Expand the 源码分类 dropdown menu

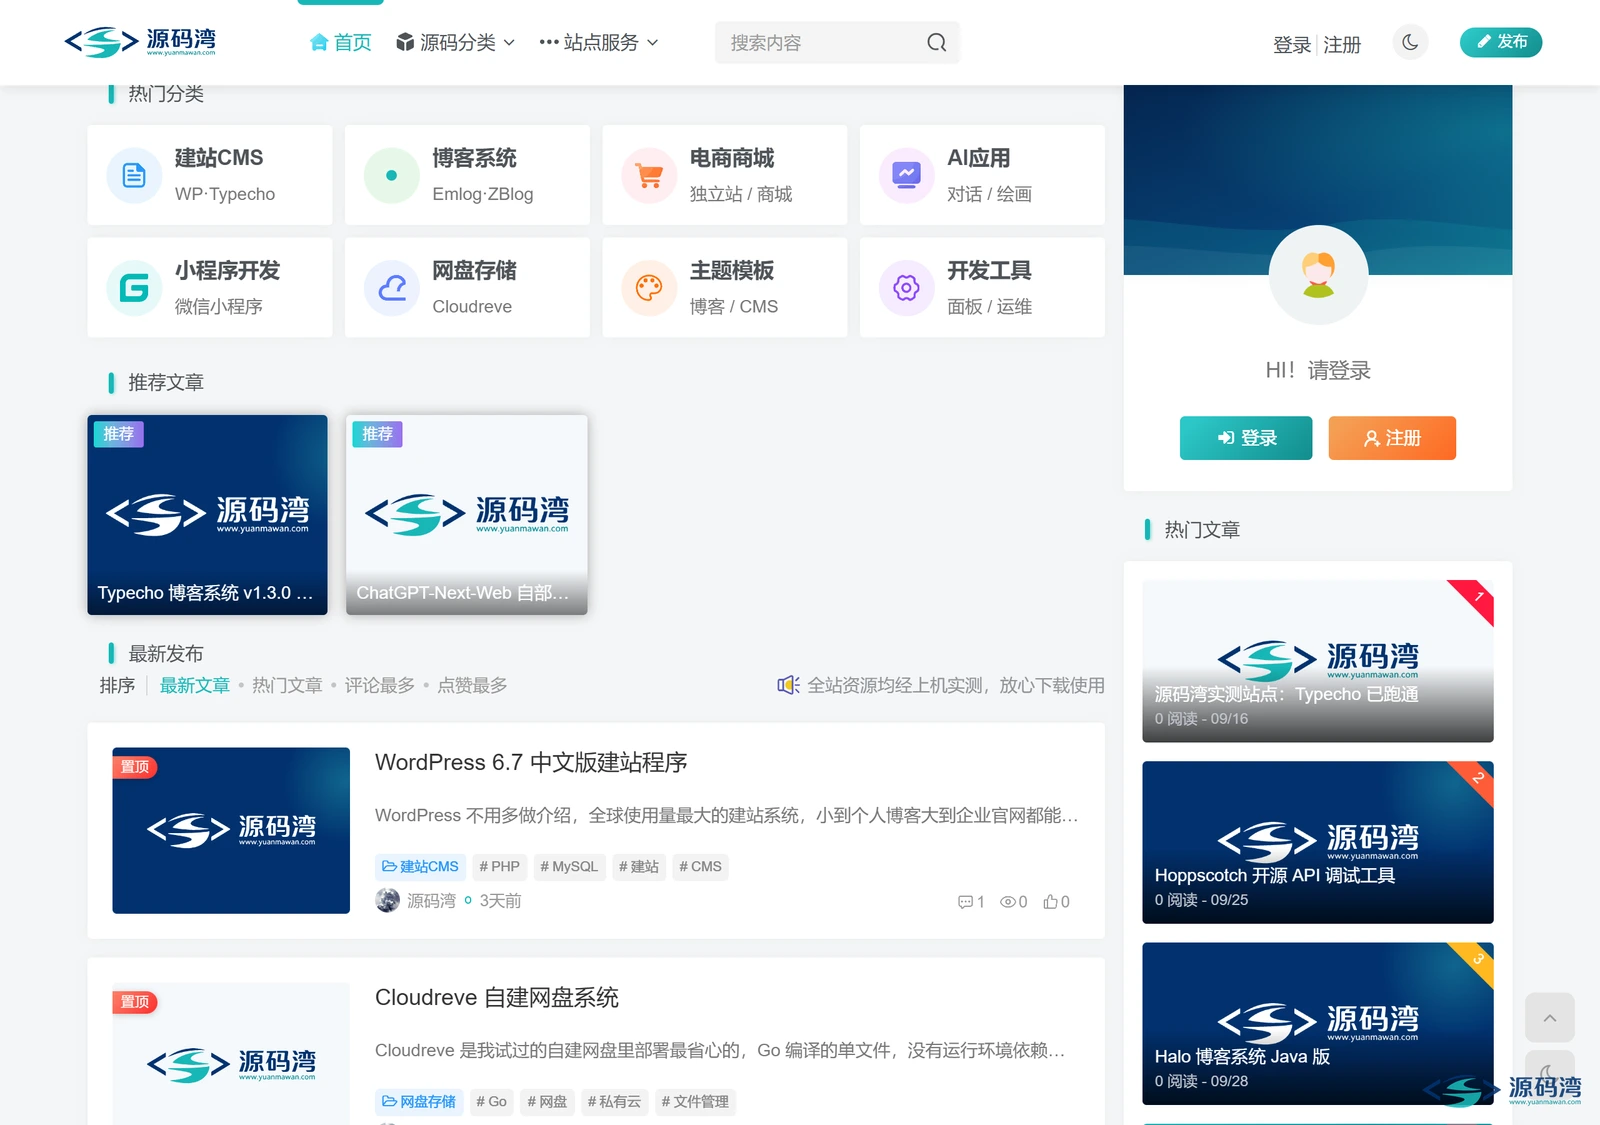click(456, 42)
